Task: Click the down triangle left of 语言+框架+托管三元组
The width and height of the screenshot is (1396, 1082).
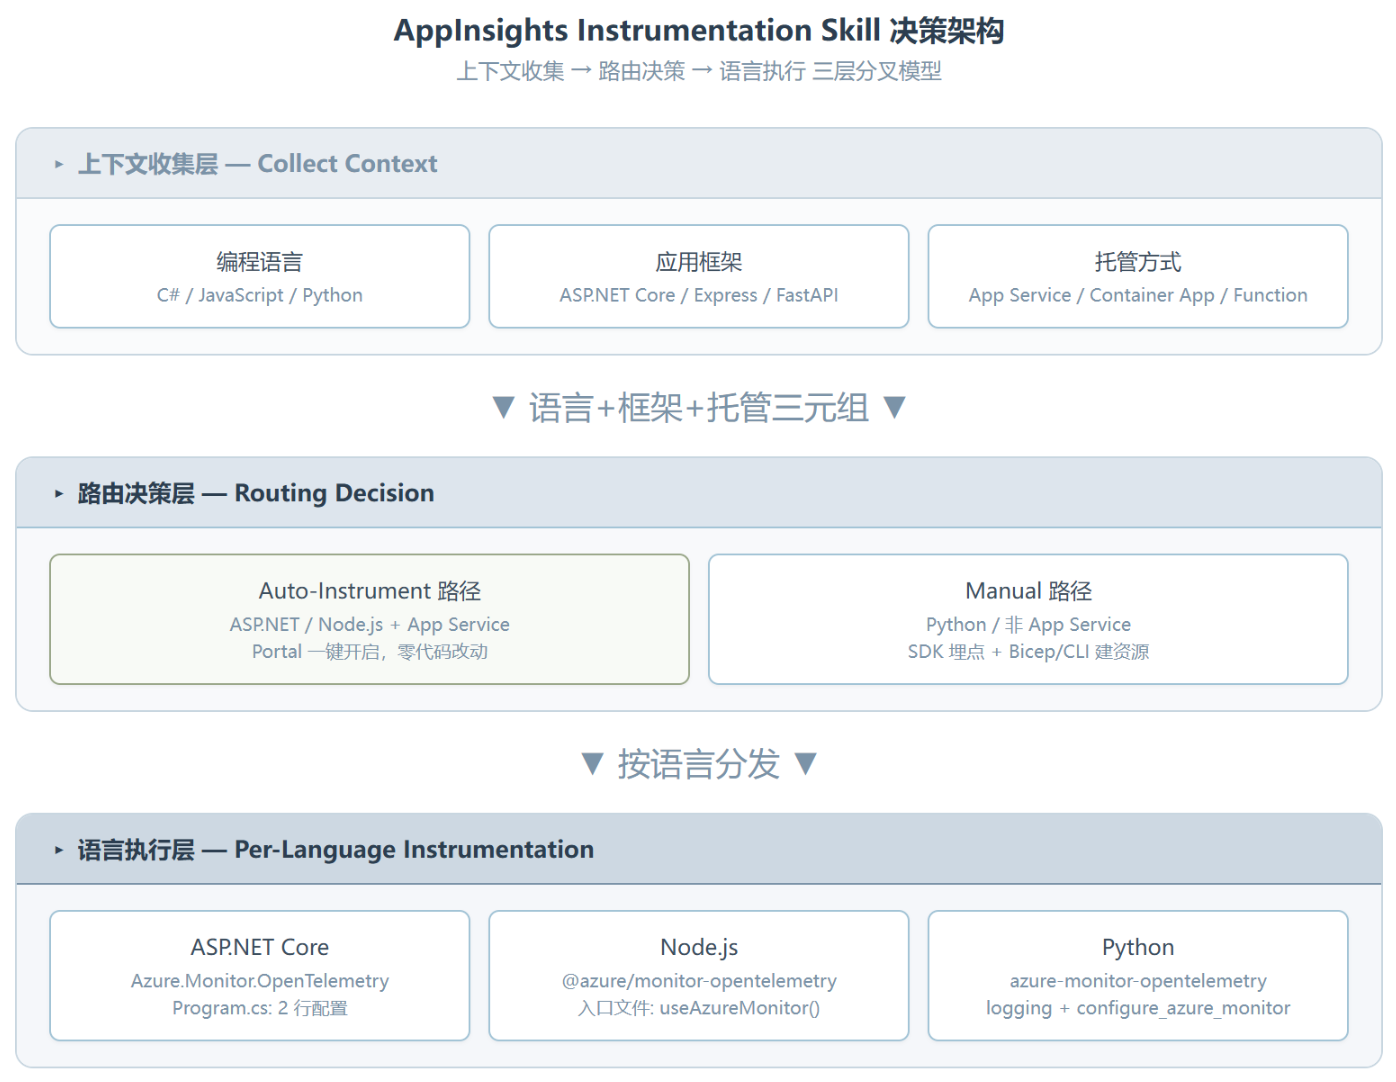Action: [504, 408]
